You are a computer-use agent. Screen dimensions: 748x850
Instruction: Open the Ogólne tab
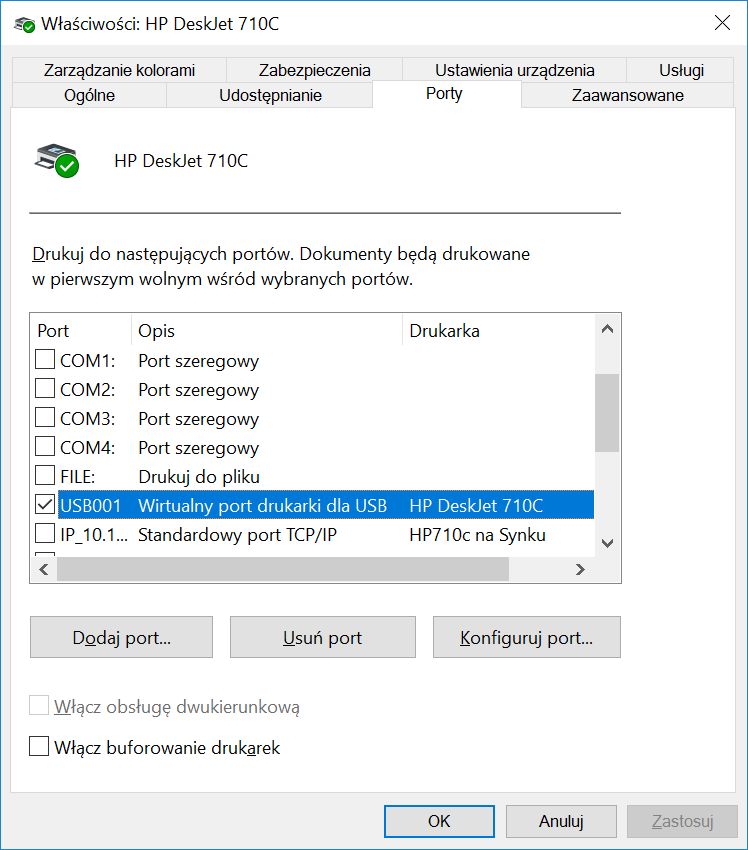point(89,95)
